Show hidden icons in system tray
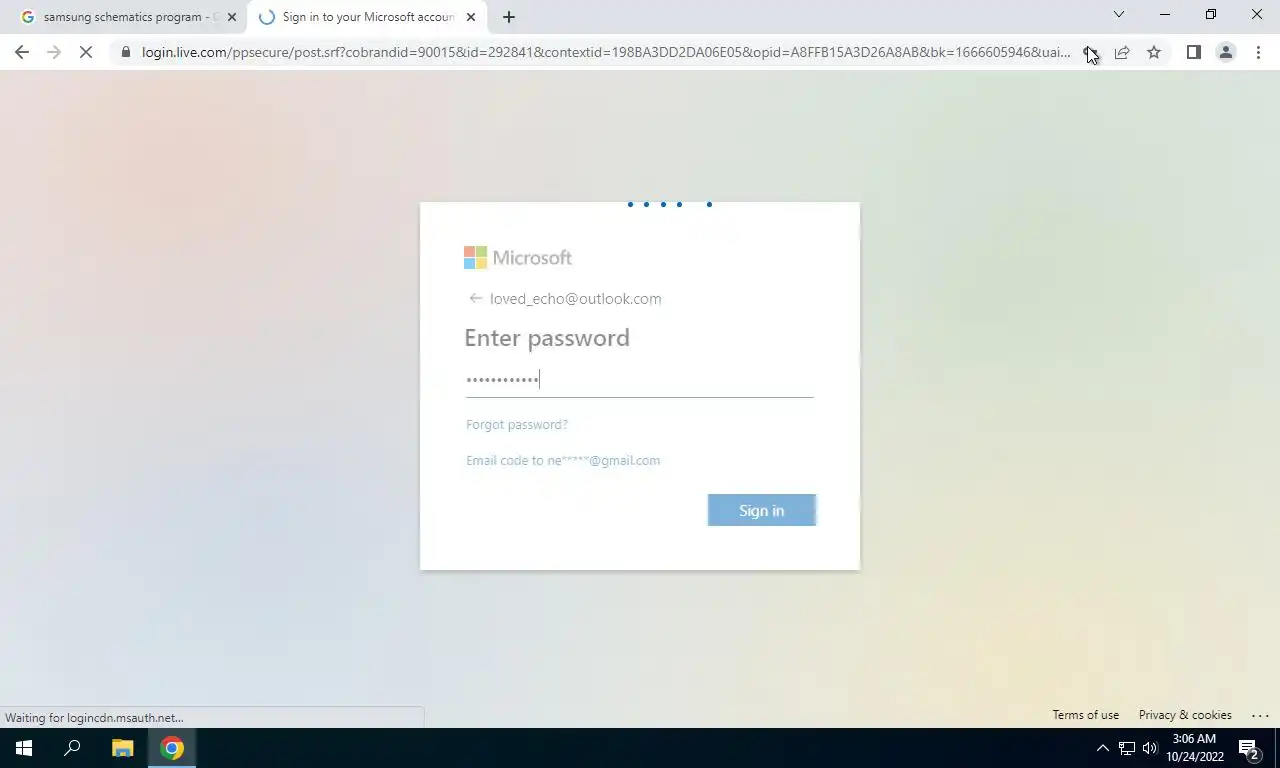1280x768 pixels. pyautogui.click(x=1102, y=748)
